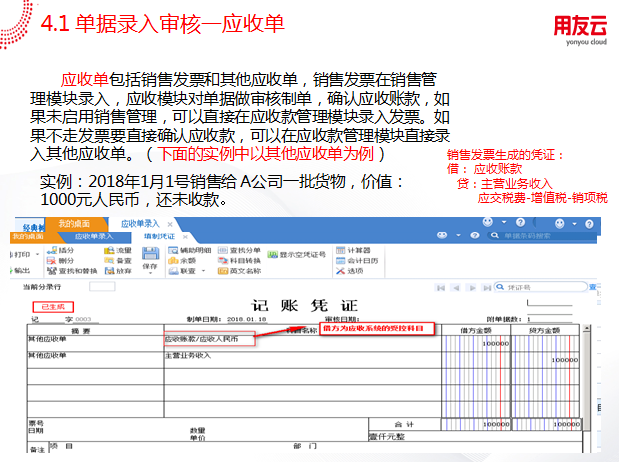The height and width of the screenshot is (462, 619).
Task: Click the 英文名称 English name icon
Action: point(223,271)
